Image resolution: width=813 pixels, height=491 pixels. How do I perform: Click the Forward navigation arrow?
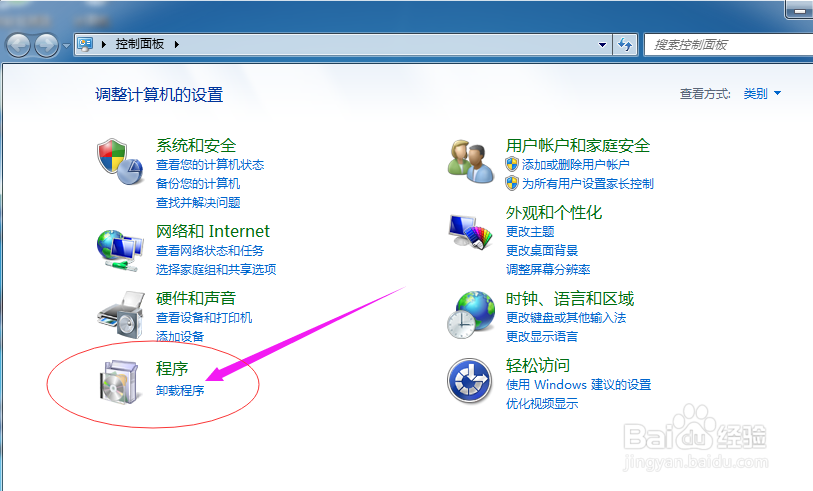(46, 45)
